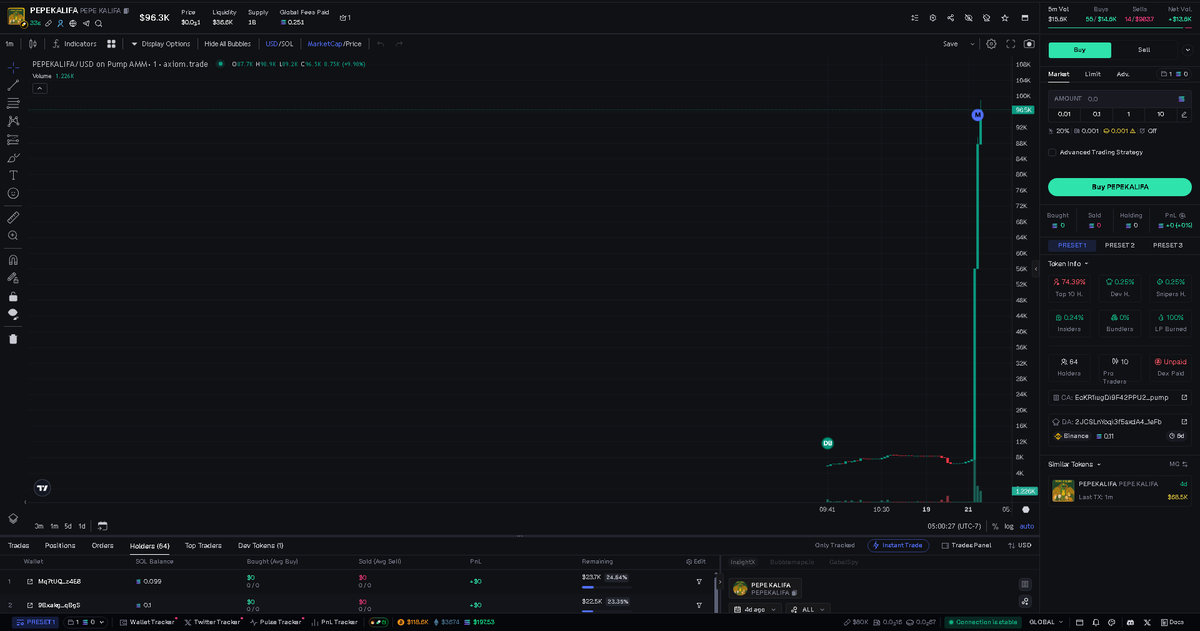Open the token website globe icon
Screen dimensions: 1200x631
point(73,23)
